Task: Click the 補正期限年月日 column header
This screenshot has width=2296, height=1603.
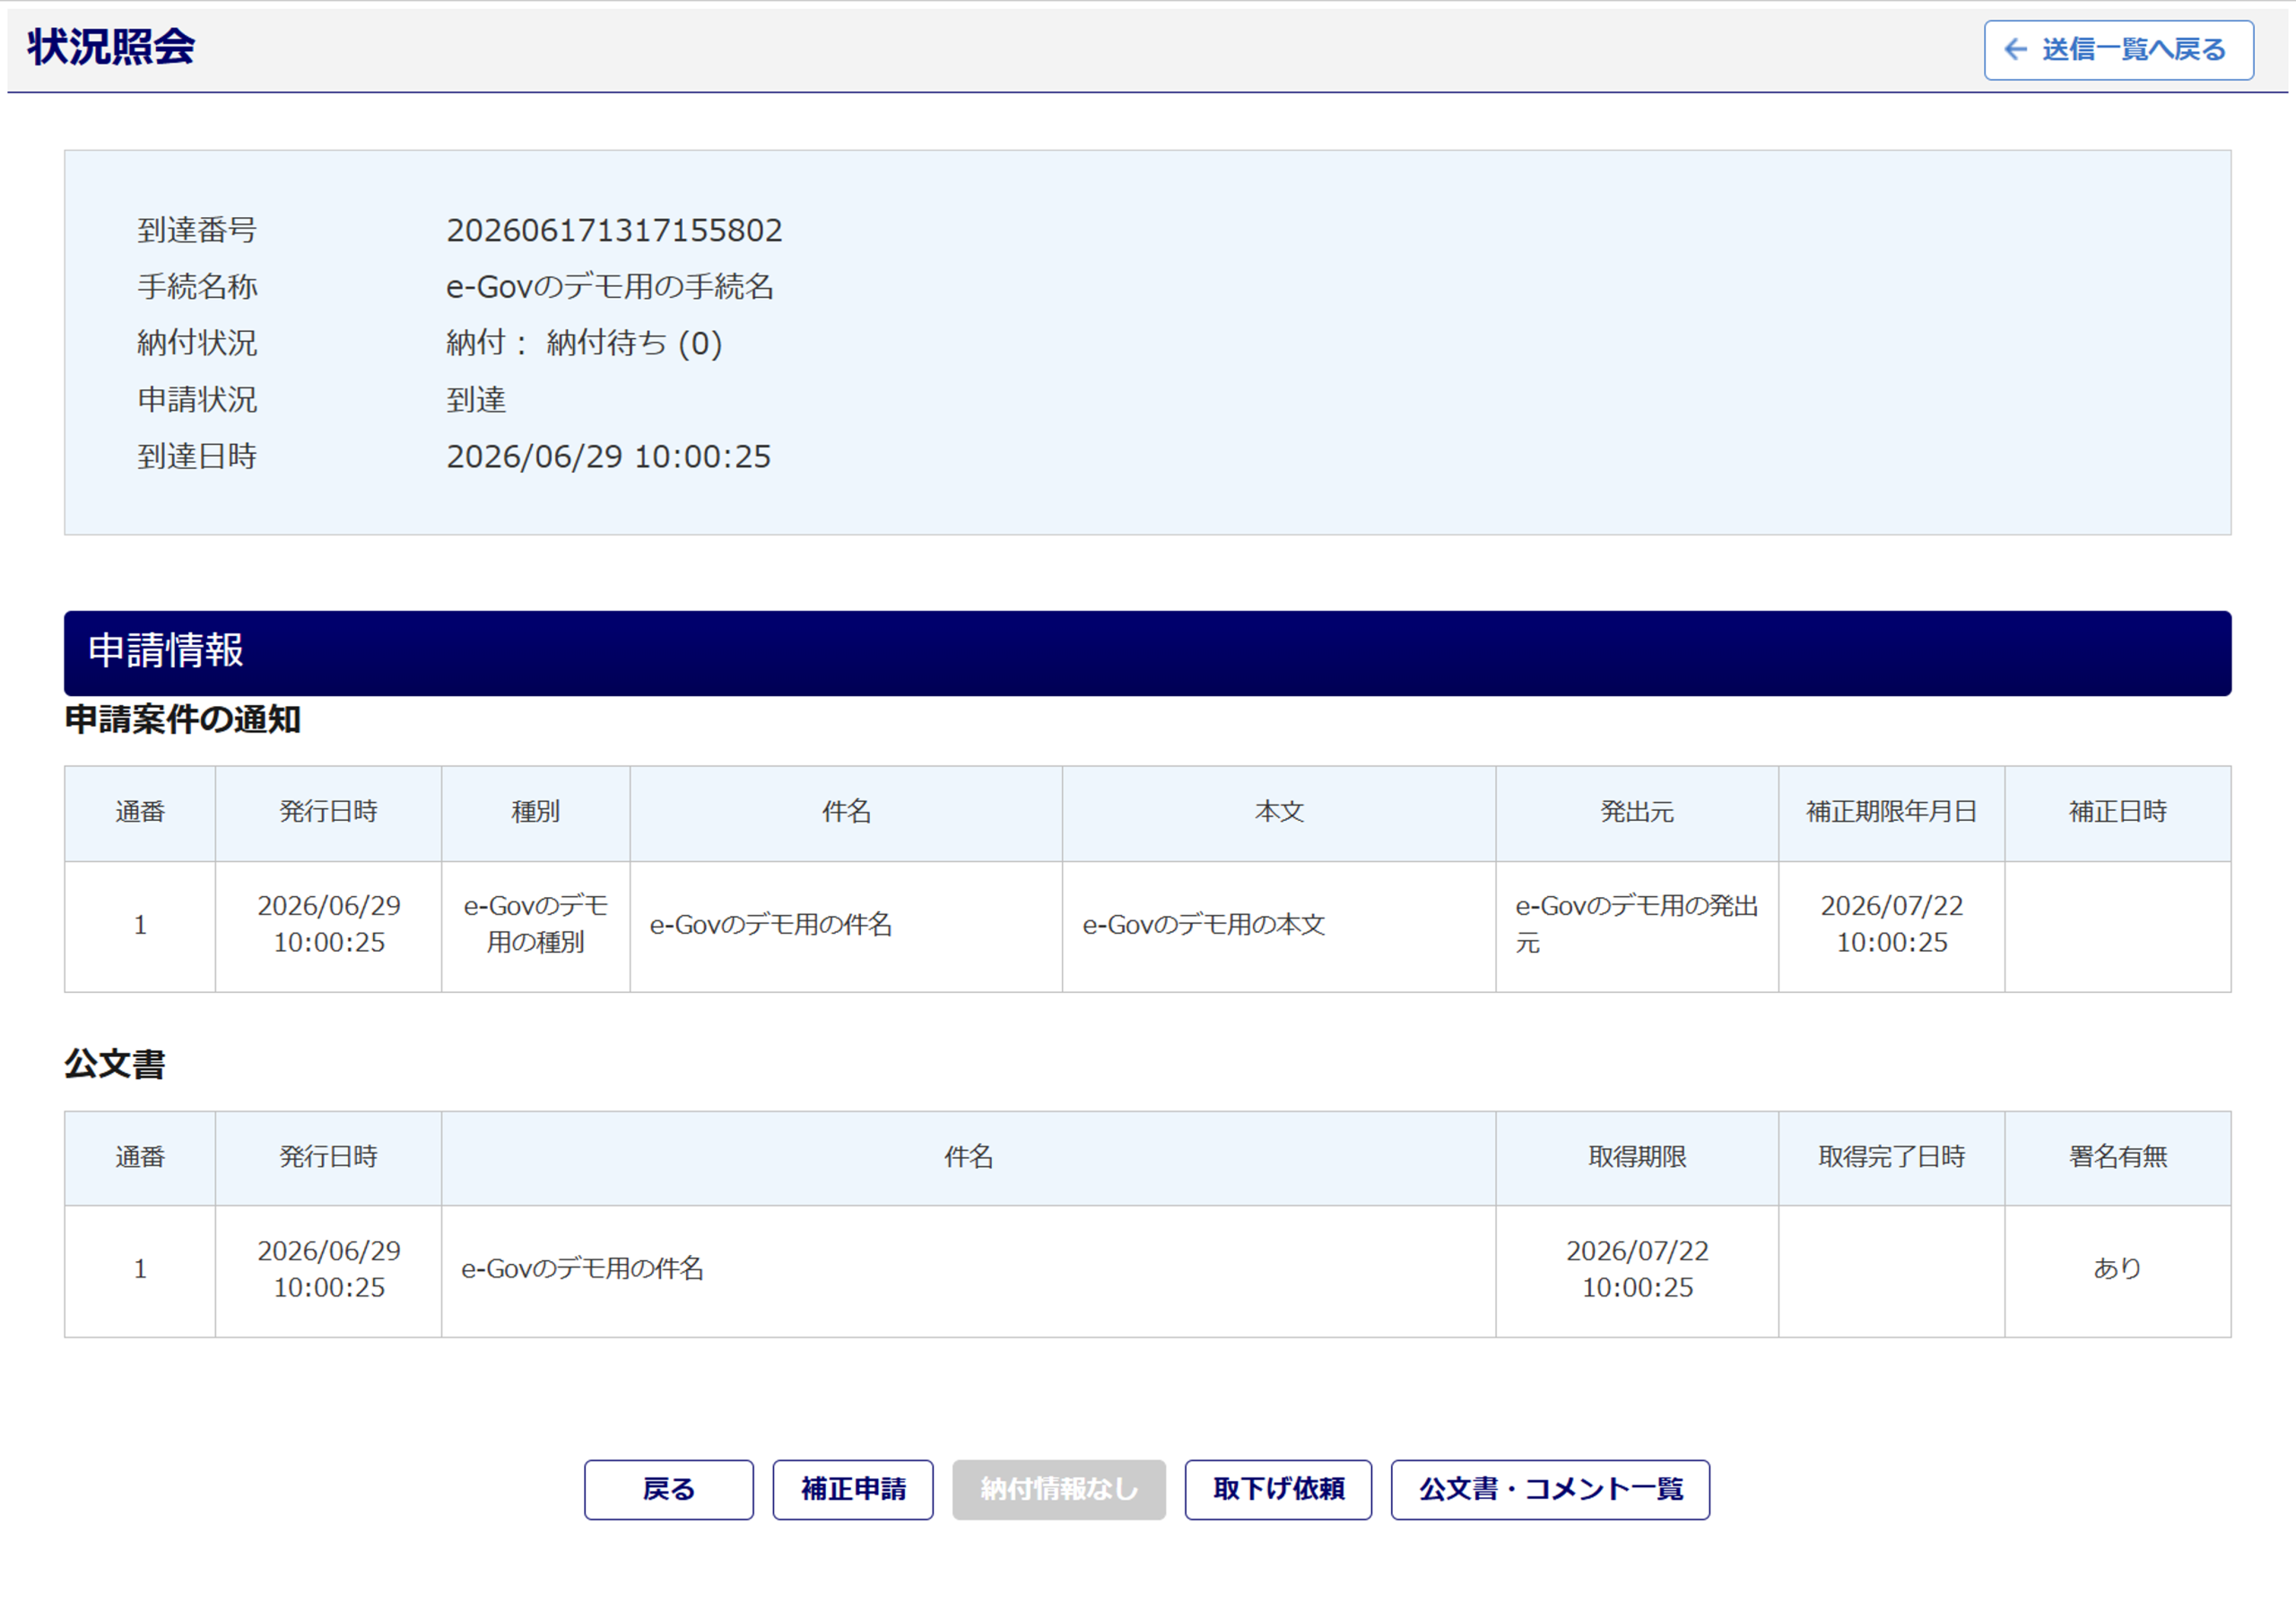Action: coord(1891,812)
